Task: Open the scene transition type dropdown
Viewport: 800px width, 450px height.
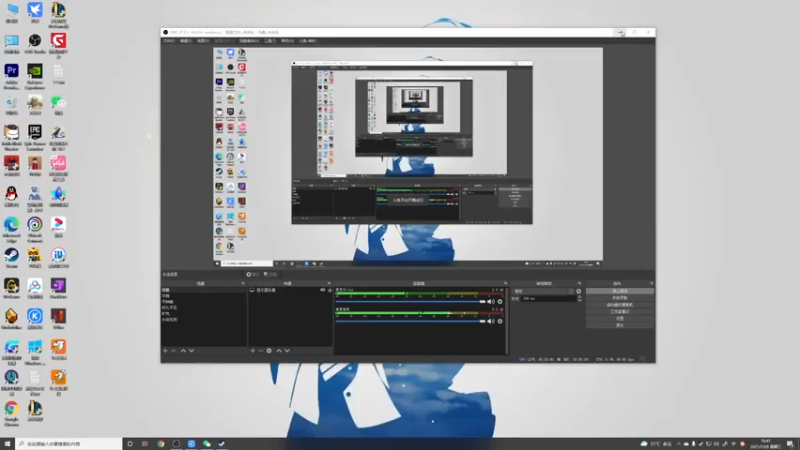Action: click(543, 291)
